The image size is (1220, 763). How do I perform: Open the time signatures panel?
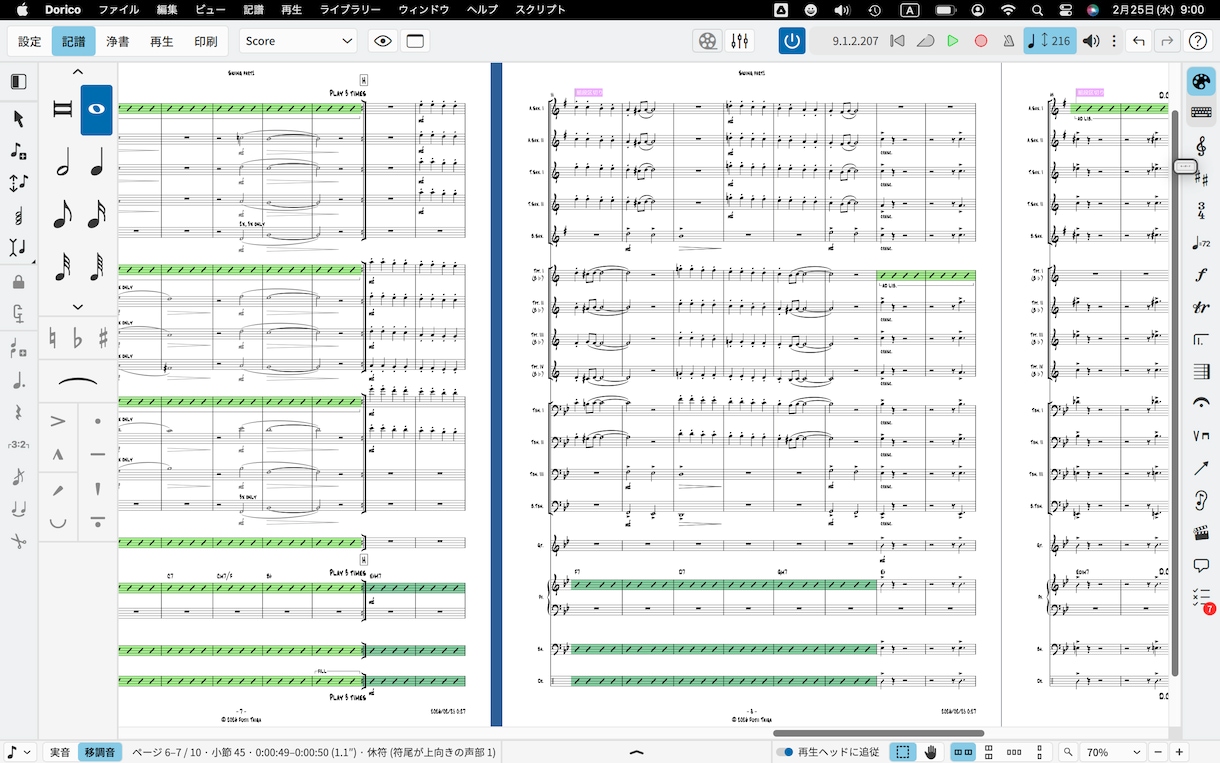pos(1201,210)
